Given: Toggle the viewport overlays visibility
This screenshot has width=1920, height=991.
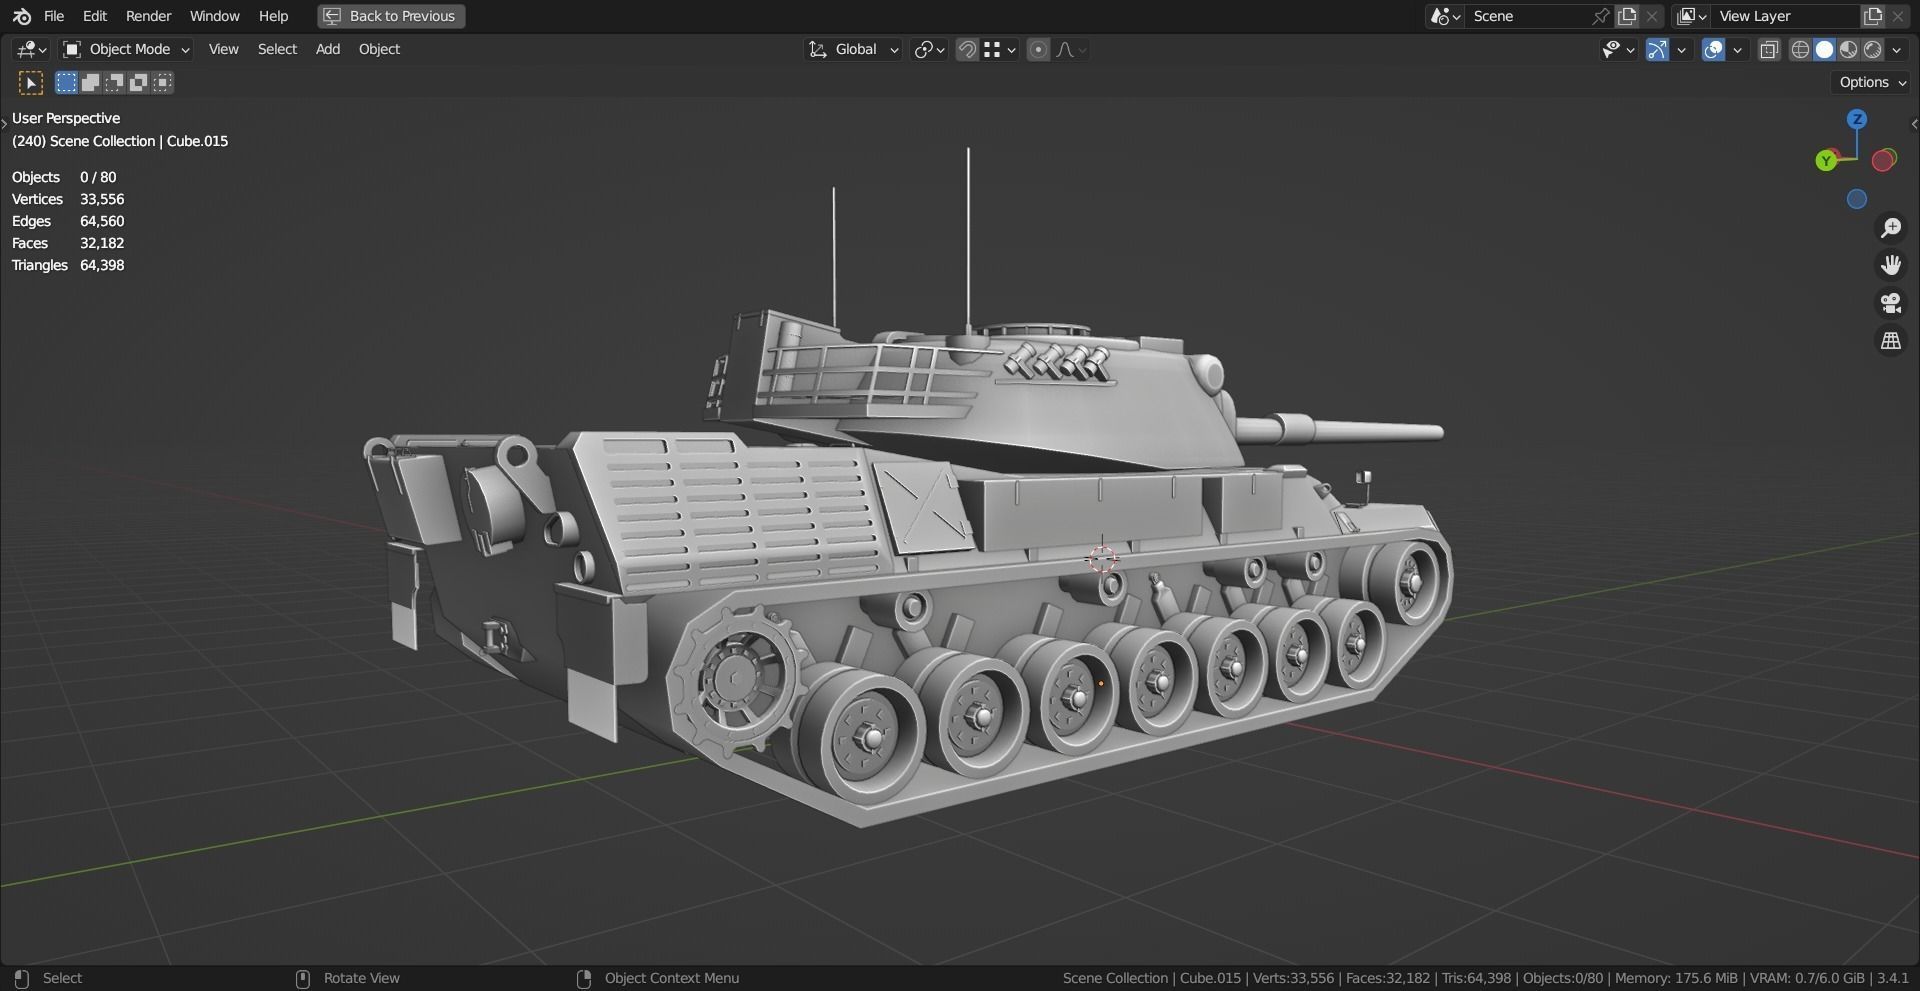Looking at the screenshot, I should 1714,49.
